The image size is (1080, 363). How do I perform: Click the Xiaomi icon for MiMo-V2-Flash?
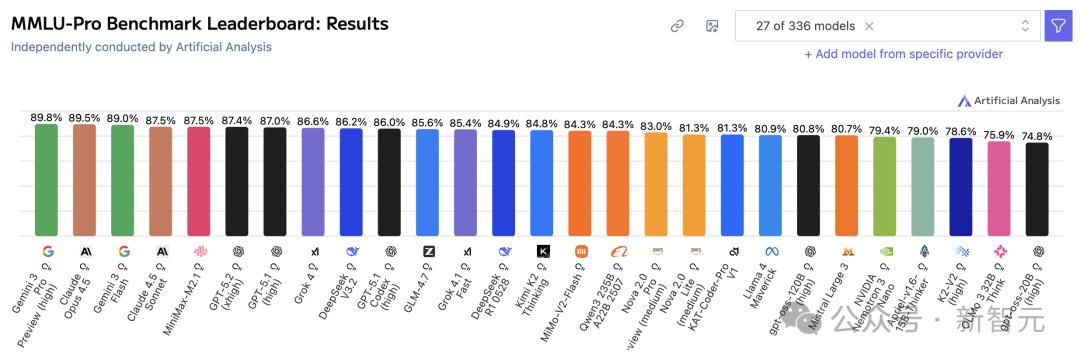[x=581, y=251]
